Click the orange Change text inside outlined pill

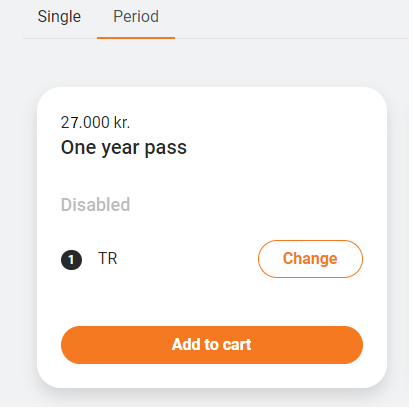[x=310, y=259]
